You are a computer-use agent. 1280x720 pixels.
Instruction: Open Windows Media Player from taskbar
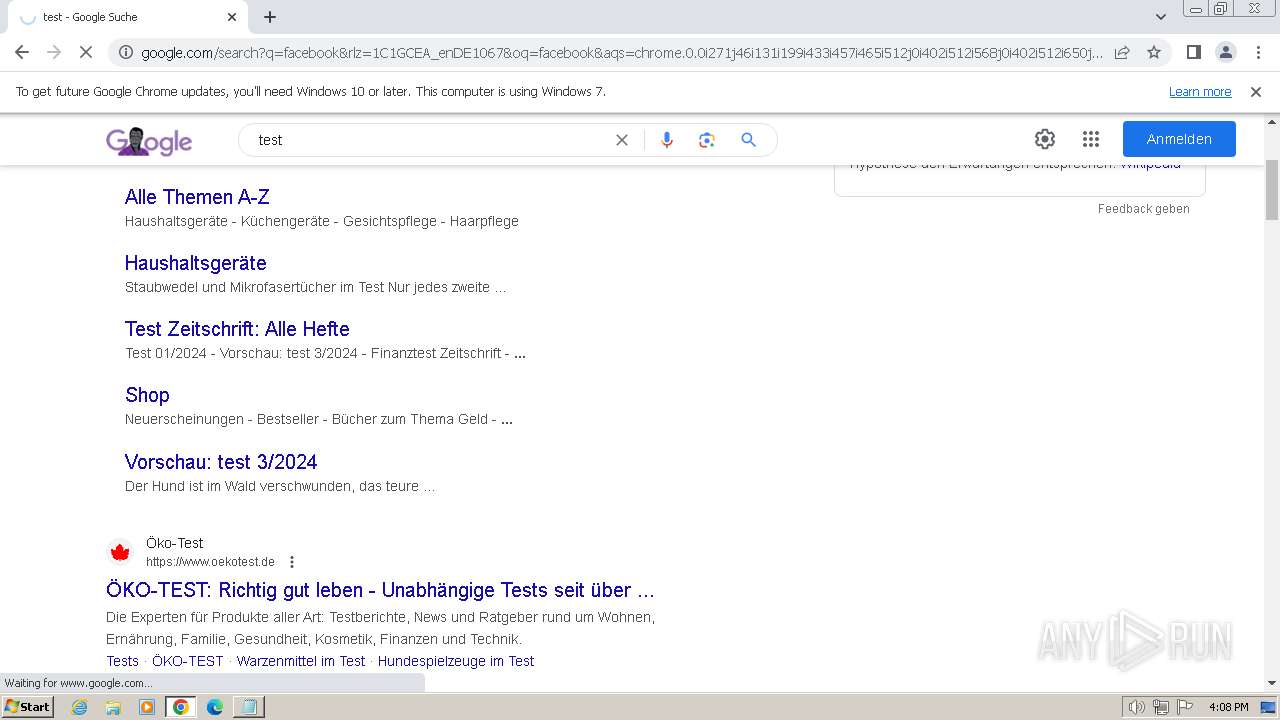[147, 707]
